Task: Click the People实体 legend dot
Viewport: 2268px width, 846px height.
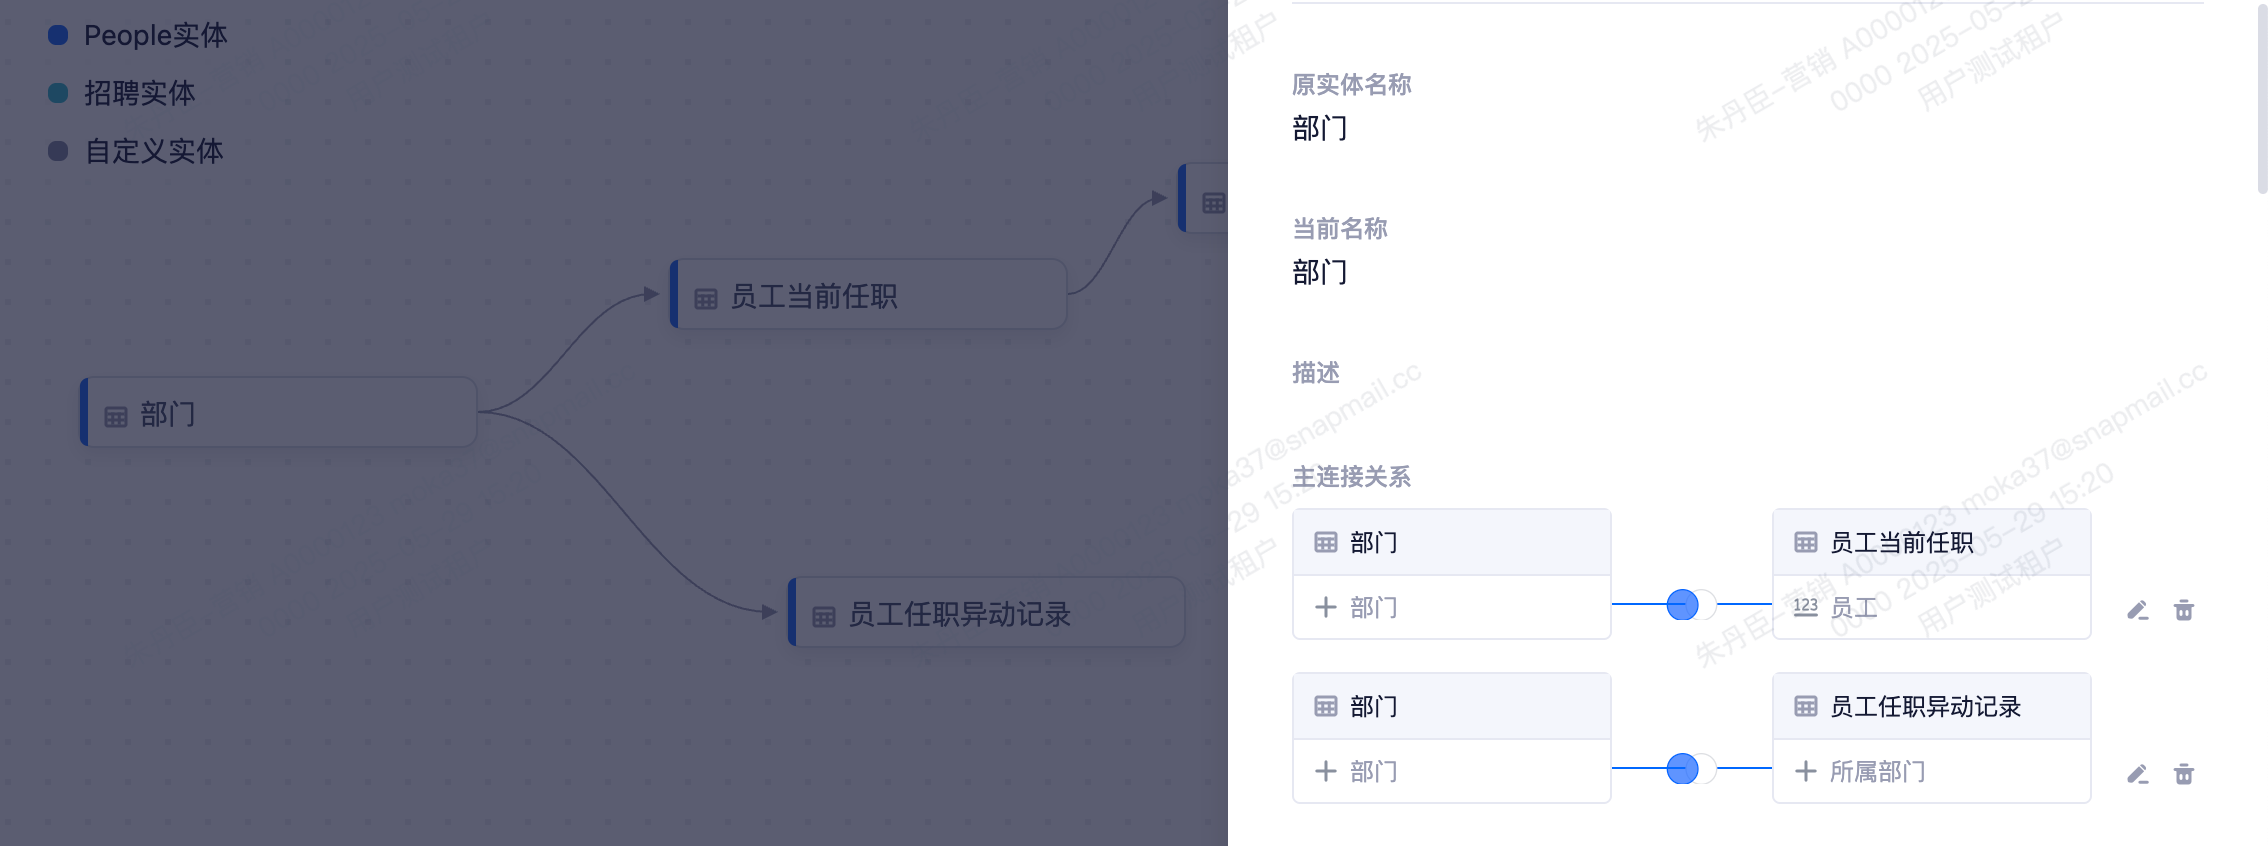Action: coord(58,35)
